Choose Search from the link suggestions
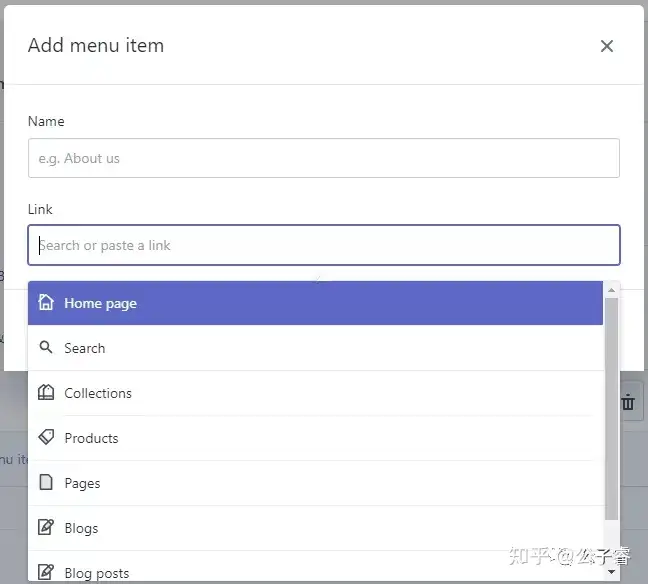The height and width of the screenshot is (584, 648). click(315, 348)
